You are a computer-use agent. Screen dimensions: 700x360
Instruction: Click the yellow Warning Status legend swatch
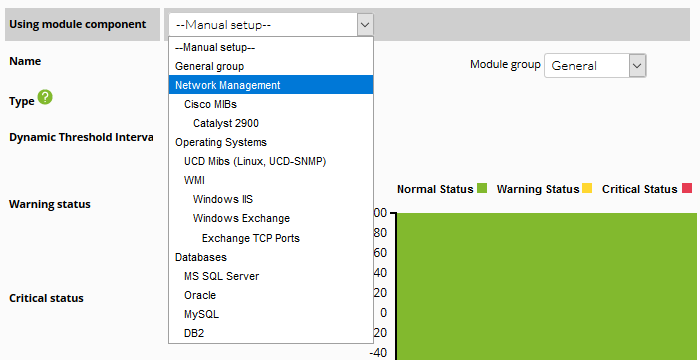587,188
